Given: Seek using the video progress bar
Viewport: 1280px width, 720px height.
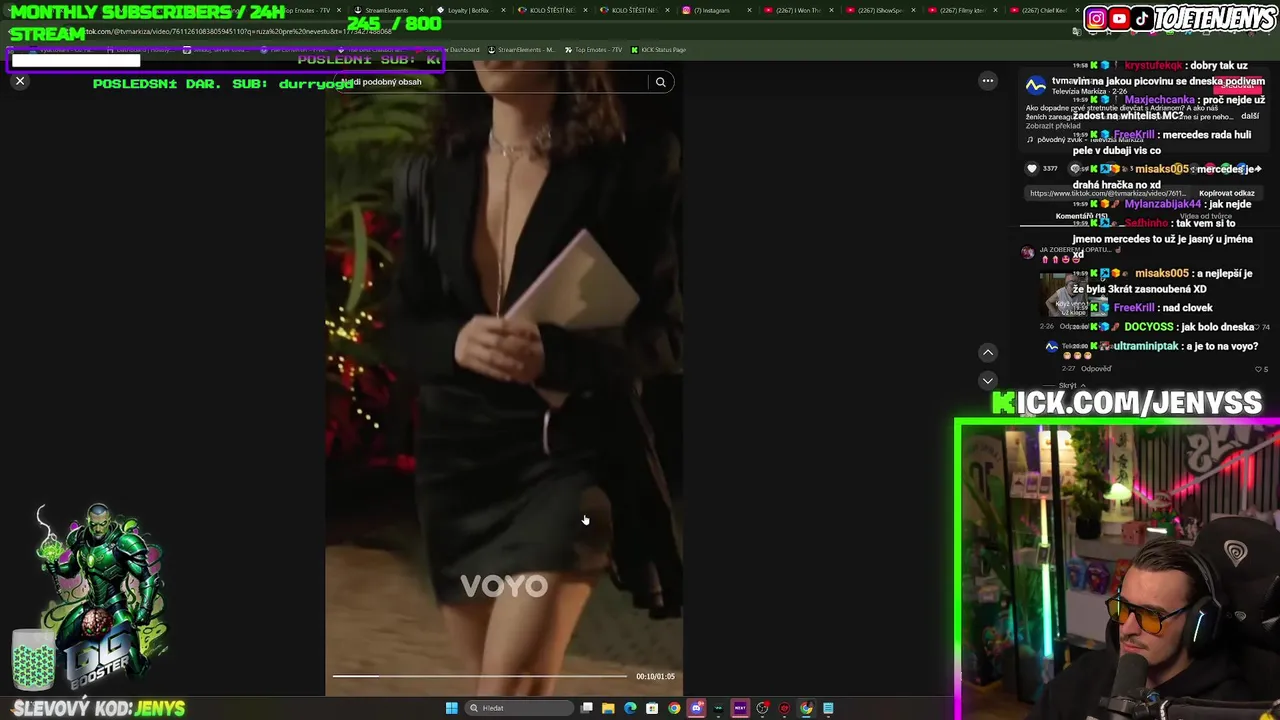Looking at the screenshot, I should click(480, 677).
